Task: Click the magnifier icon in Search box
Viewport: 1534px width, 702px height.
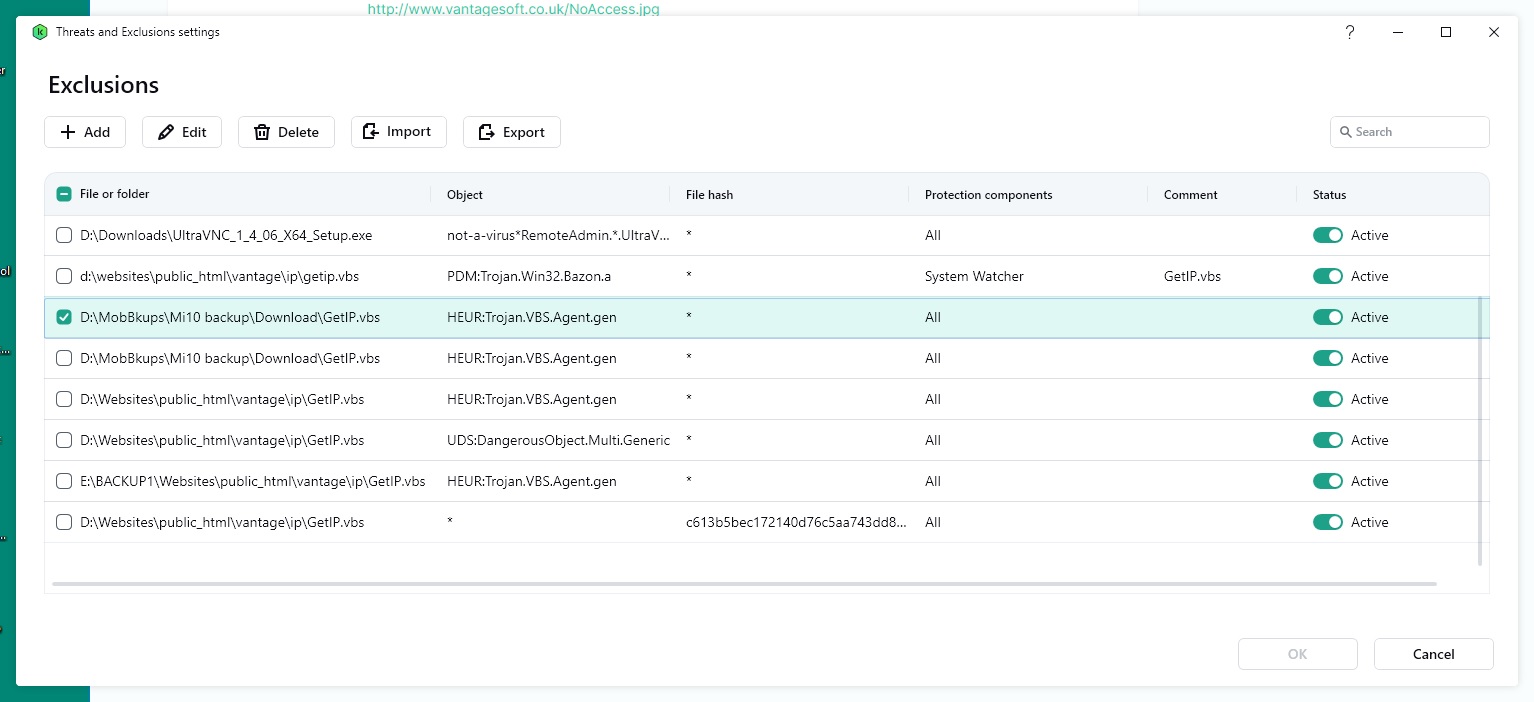Action: pyautogui.click(x=1346, y=132)
